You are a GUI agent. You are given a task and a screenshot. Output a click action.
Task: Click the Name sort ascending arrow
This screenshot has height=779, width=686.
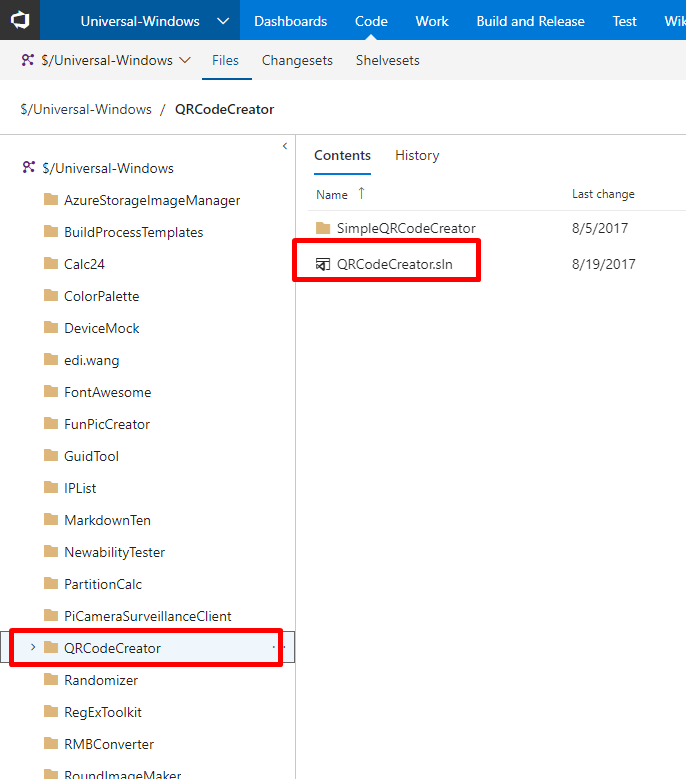362,193
